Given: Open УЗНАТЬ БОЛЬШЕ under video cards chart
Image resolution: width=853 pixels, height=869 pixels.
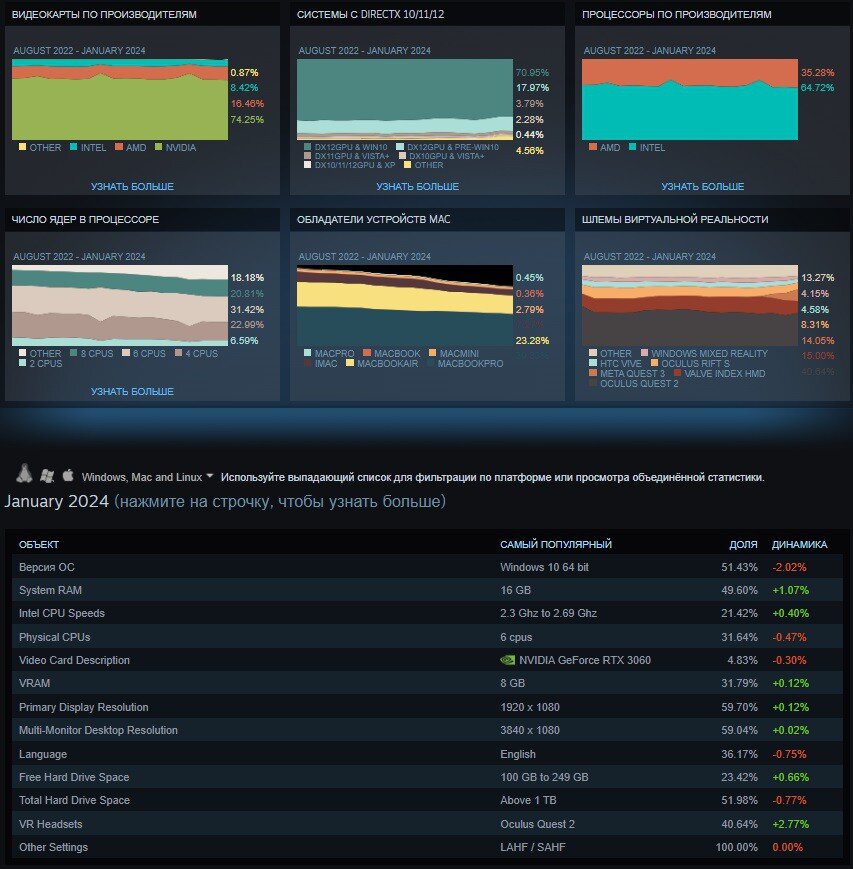Looking at the screenshot, I should coord(132,186).
